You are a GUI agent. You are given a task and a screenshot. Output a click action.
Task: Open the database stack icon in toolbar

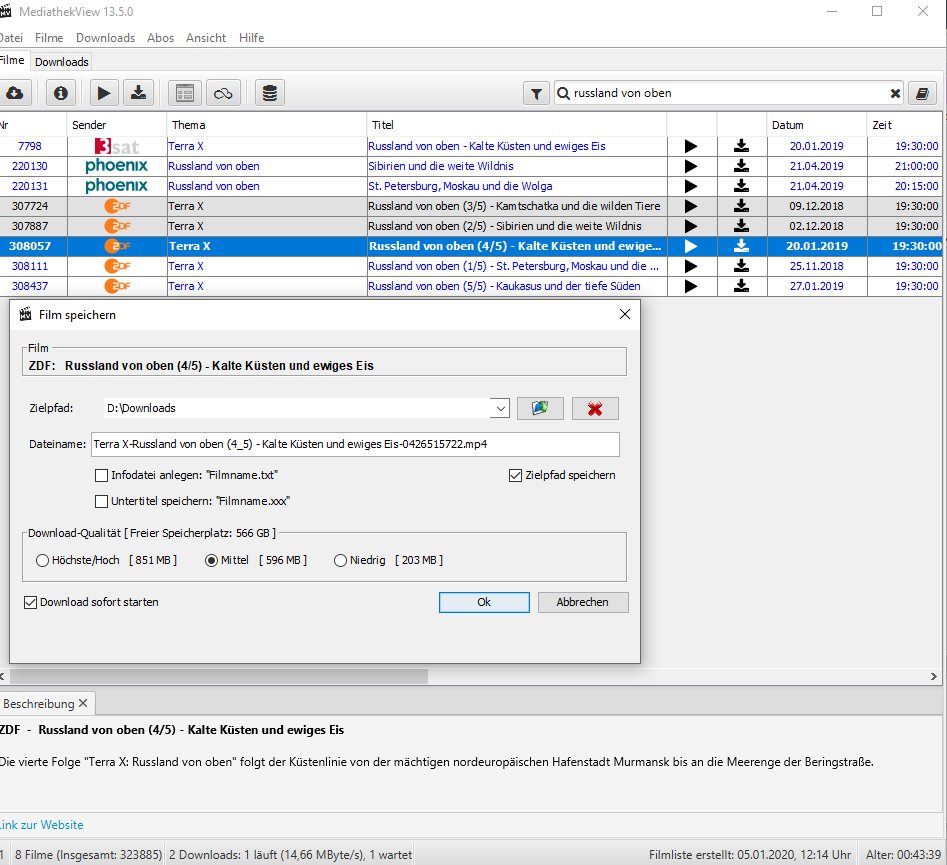269,93
